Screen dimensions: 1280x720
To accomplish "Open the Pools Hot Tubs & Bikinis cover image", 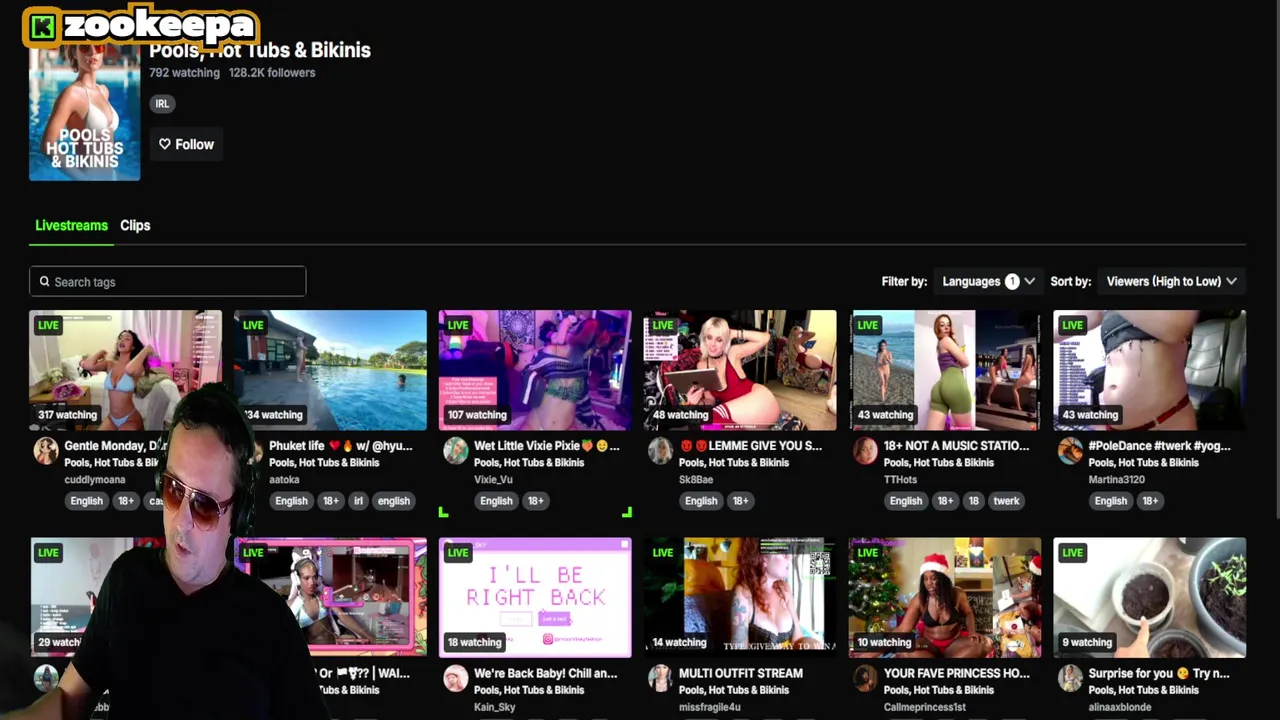I will coord(84,110).
